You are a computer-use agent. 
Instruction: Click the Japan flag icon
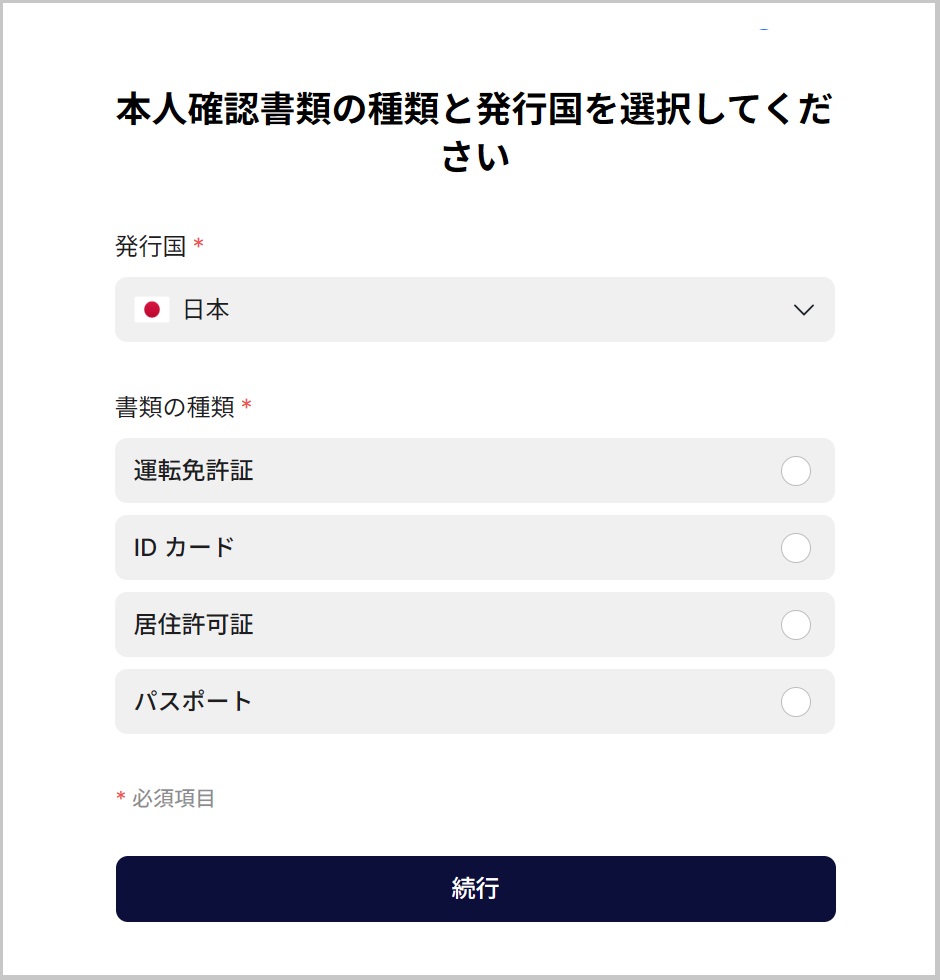(152, 310)
